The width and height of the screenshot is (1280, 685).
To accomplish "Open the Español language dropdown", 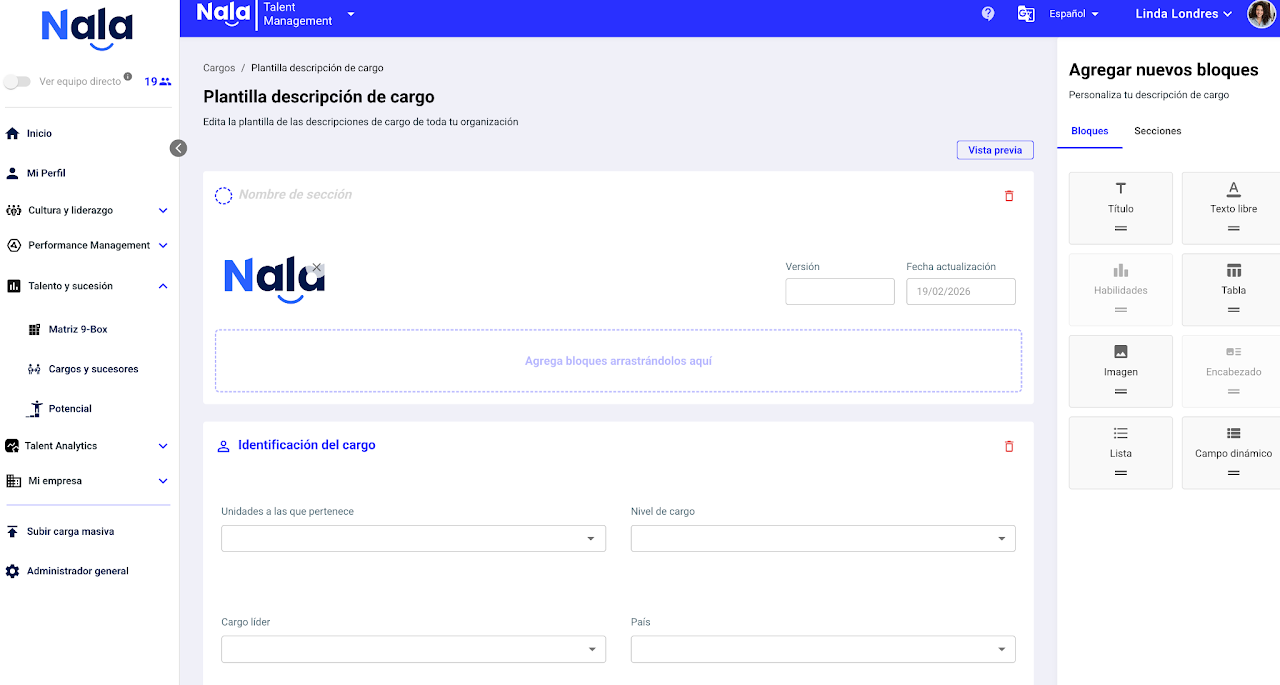I will (1073, 14).
